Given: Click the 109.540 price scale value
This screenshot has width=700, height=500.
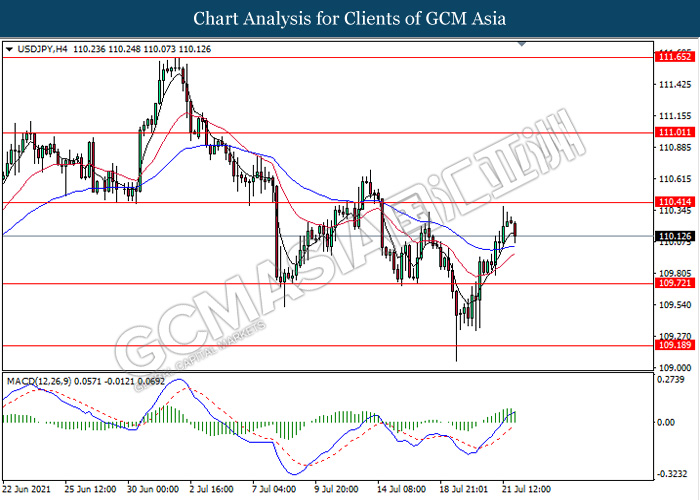Looking at the screenshot, I should tap(675, 305).
